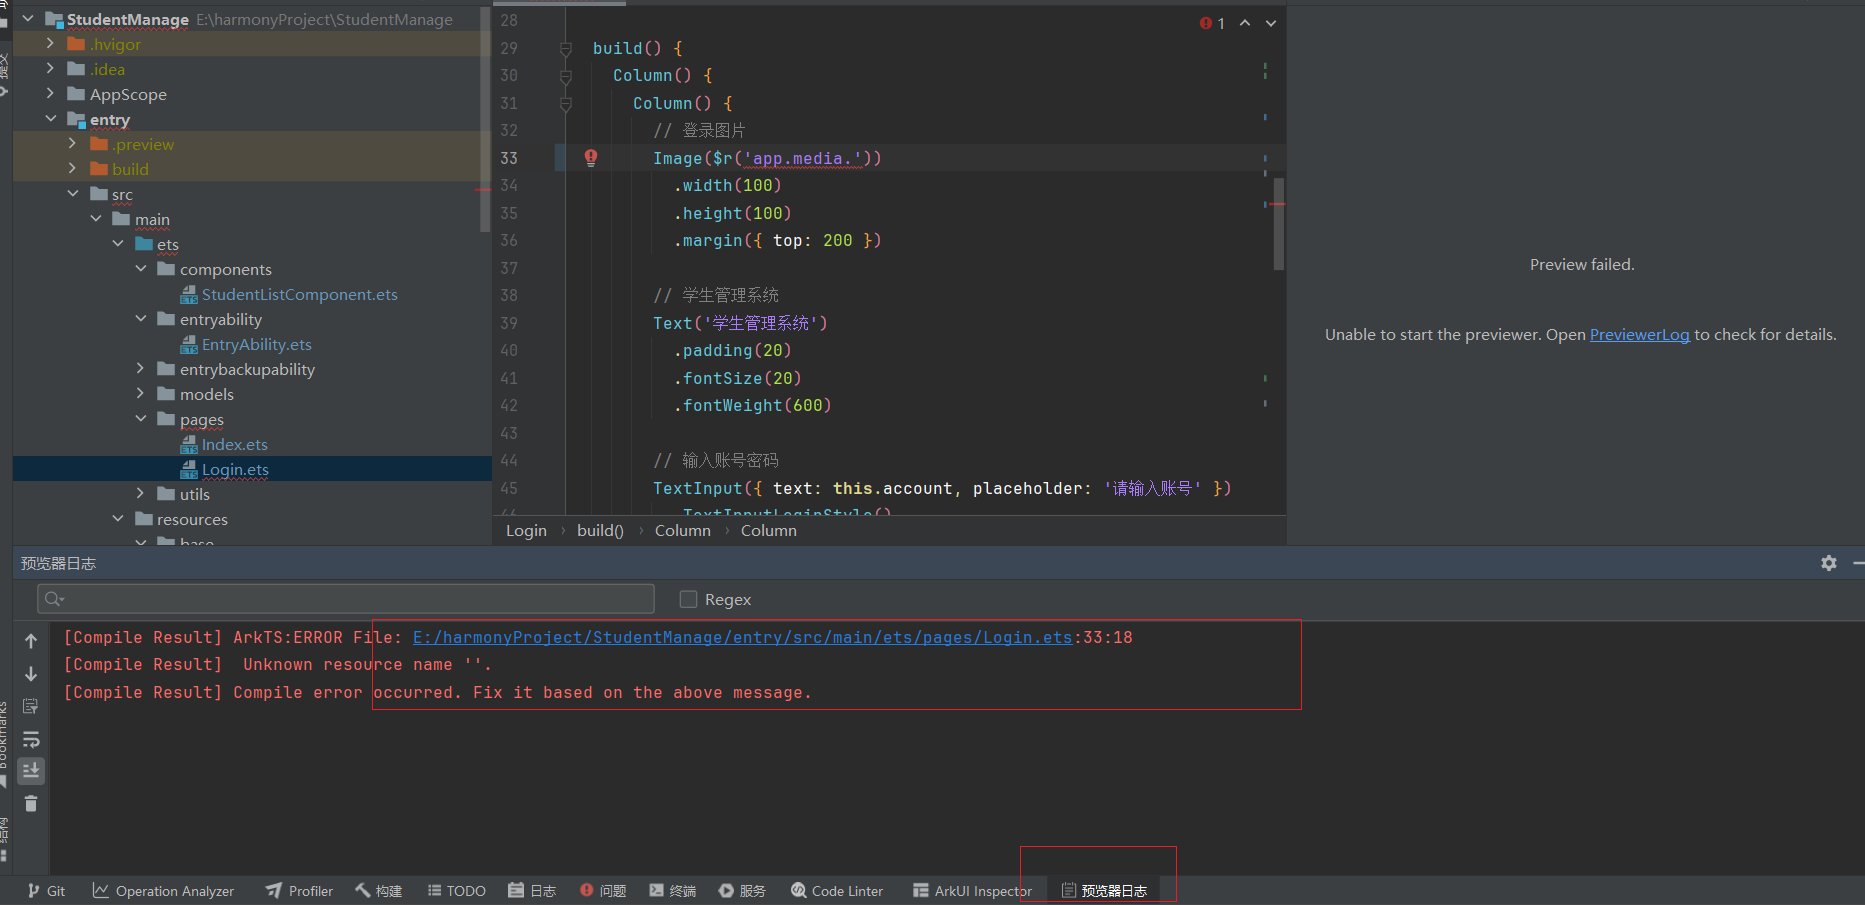1865x905 pixels.
Task: Expand the .preview folder
Action: coord(73,143)
